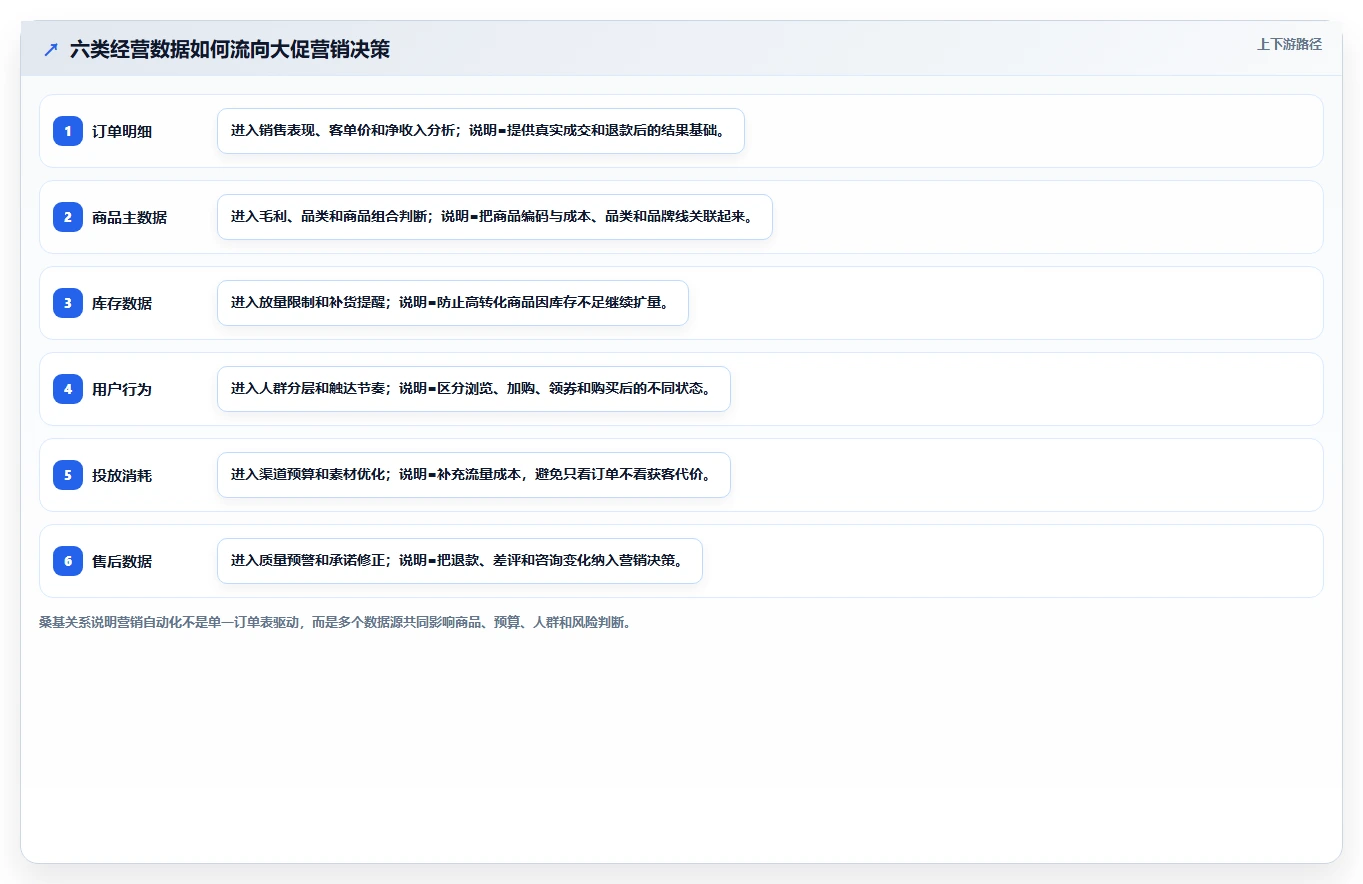This screenshot has width=1363, height=884.
Task: Click the footer note starting 桑基关系说明营销自动化
Action: coord(335,622)
